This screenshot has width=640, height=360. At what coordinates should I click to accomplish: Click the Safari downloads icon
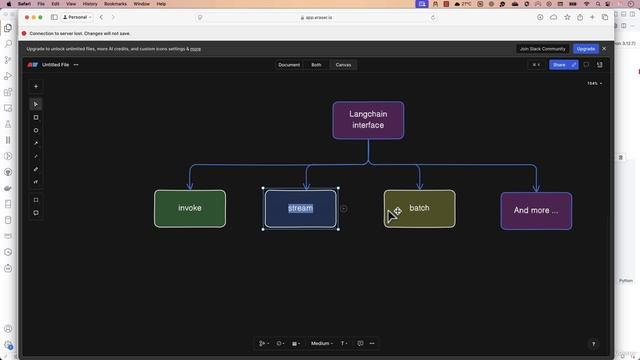coord(540,18)
